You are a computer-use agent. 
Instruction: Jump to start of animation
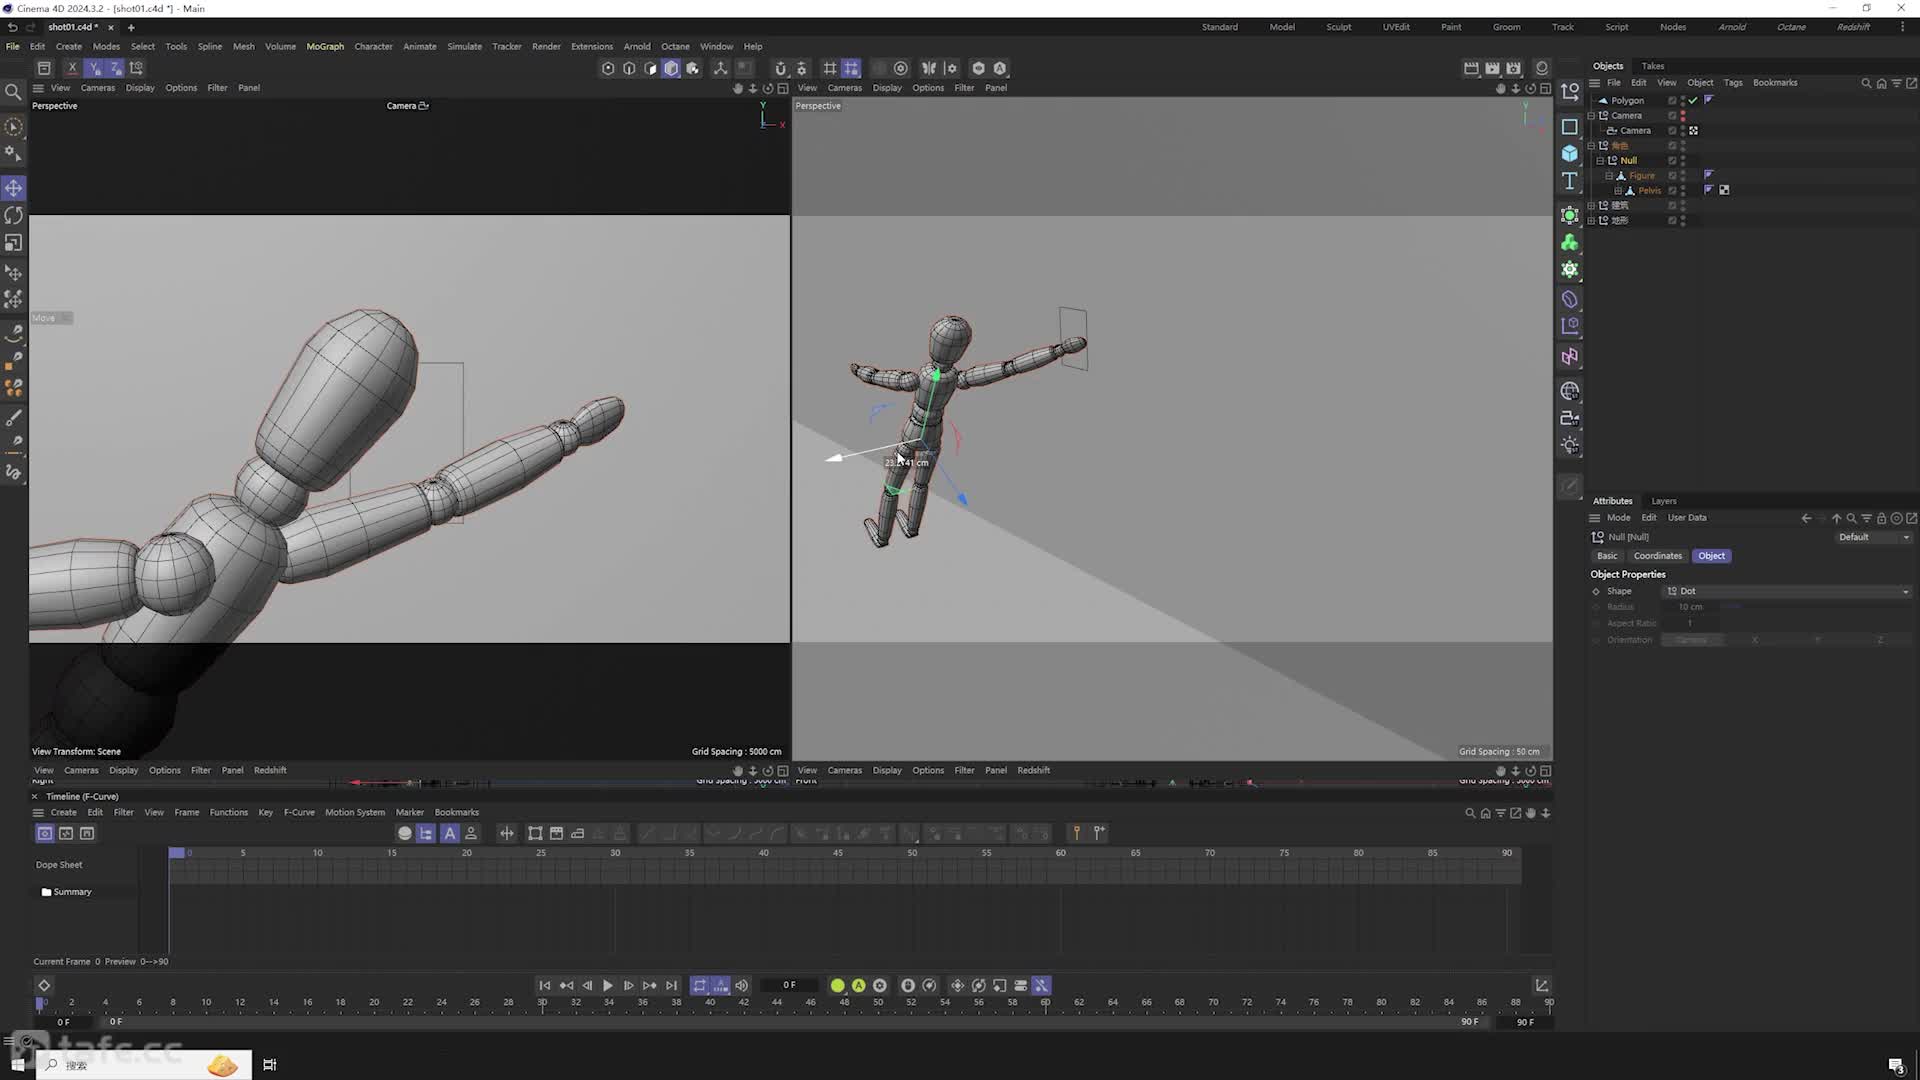point(544,986)
